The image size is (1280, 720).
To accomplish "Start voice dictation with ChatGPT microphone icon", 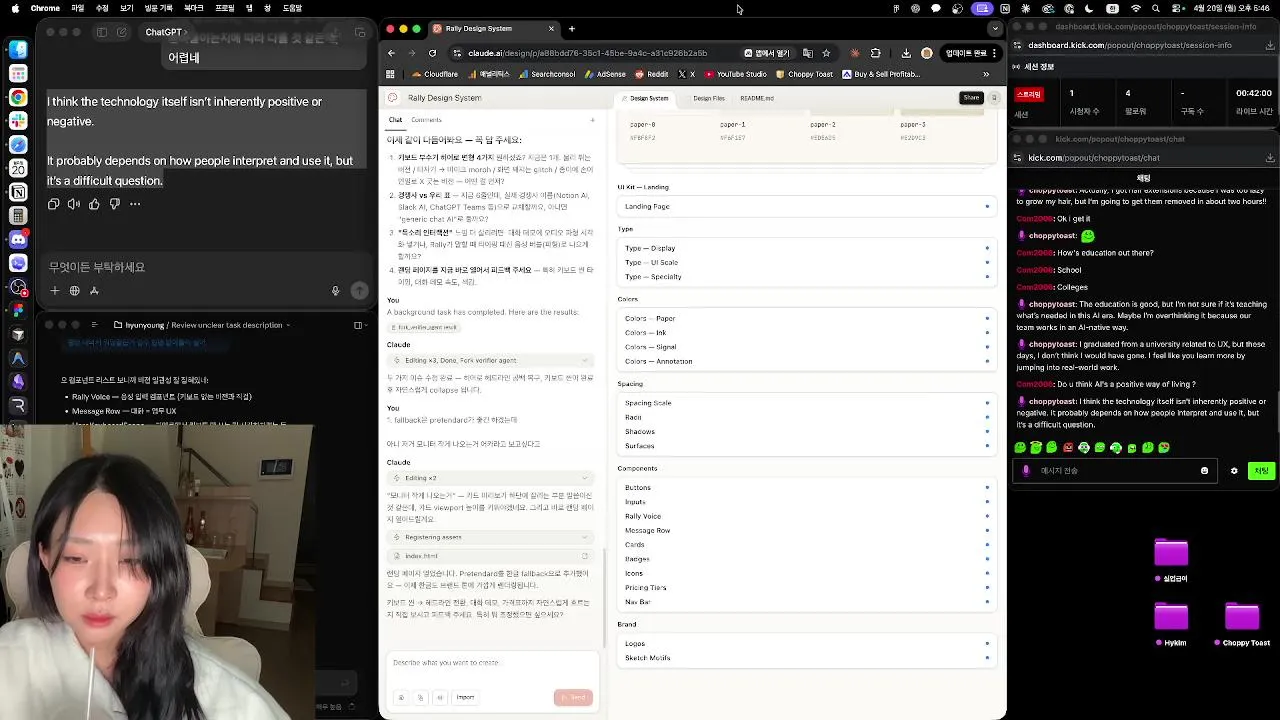I will [x=335, y=291].
